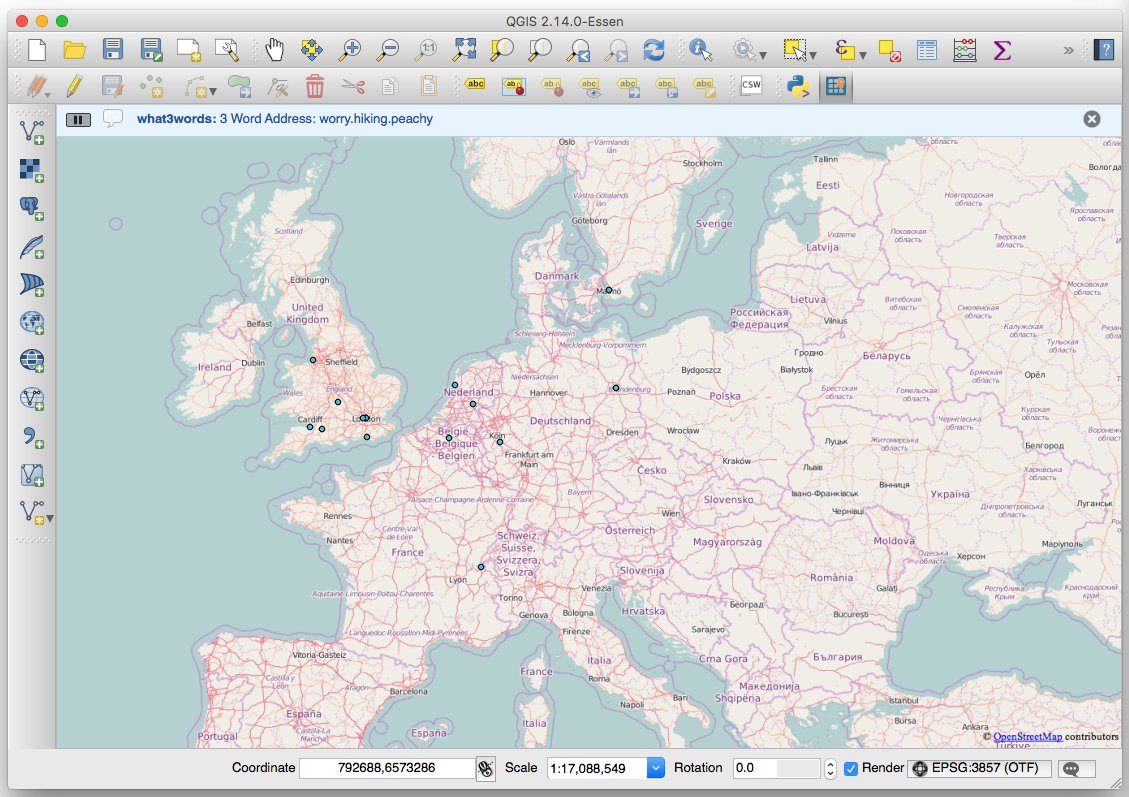
Task: Zoom to next extent
Action: tap(616, 50)
